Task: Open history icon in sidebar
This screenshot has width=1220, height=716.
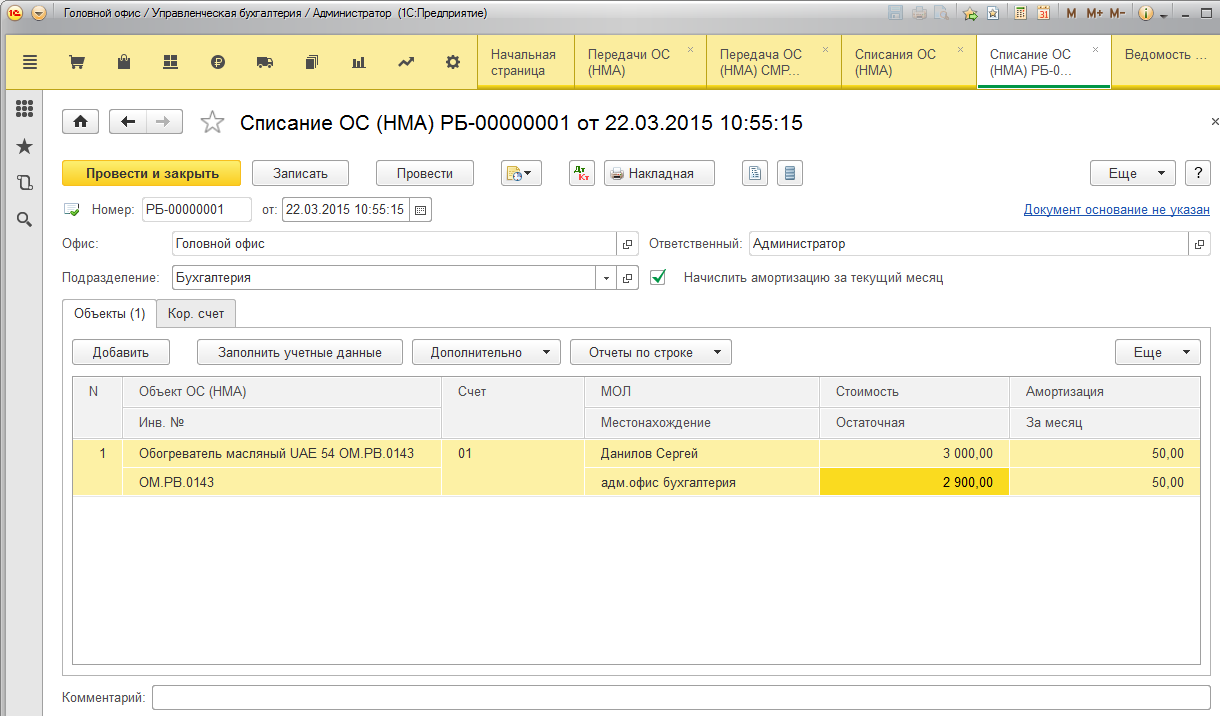Action: coord(25,183)
